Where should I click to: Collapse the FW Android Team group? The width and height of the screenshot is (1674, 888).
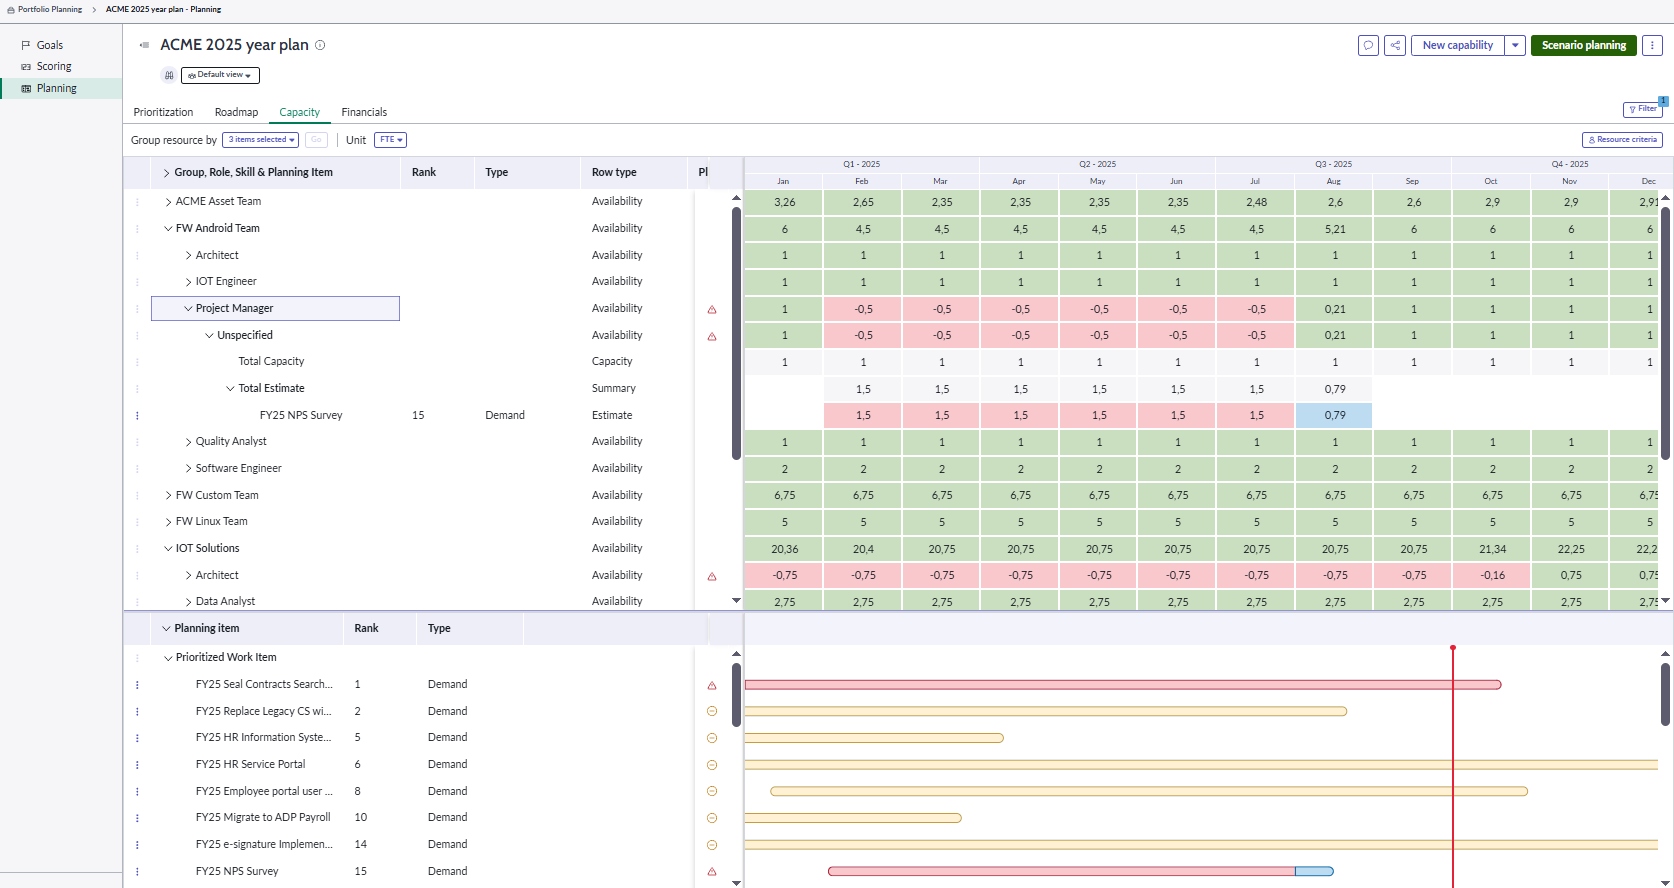tap(168, 229)
